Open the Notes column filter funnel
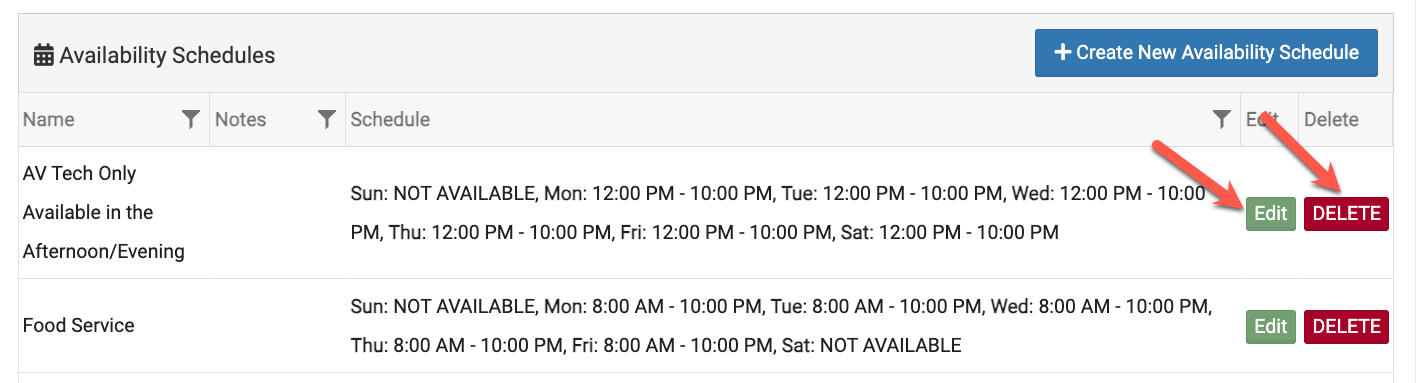Viewport: 1416px width, 383px height. [326, 120]
